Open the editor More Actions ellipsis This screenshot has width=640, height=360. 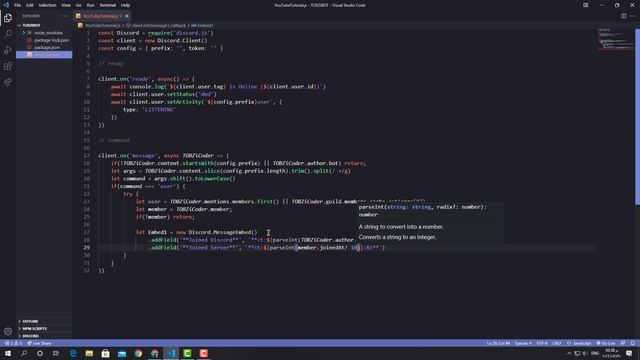(x=632, y=16)
